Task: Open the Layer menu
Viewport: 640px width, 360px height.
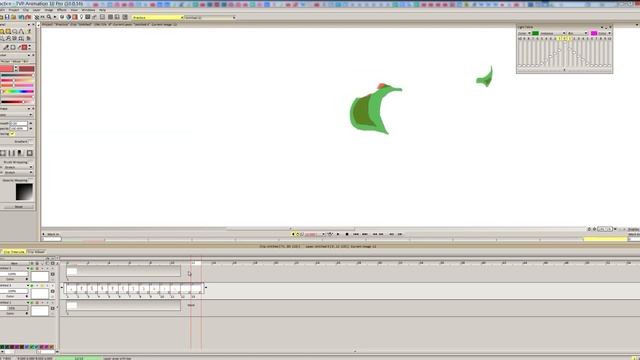Action: 36,10
